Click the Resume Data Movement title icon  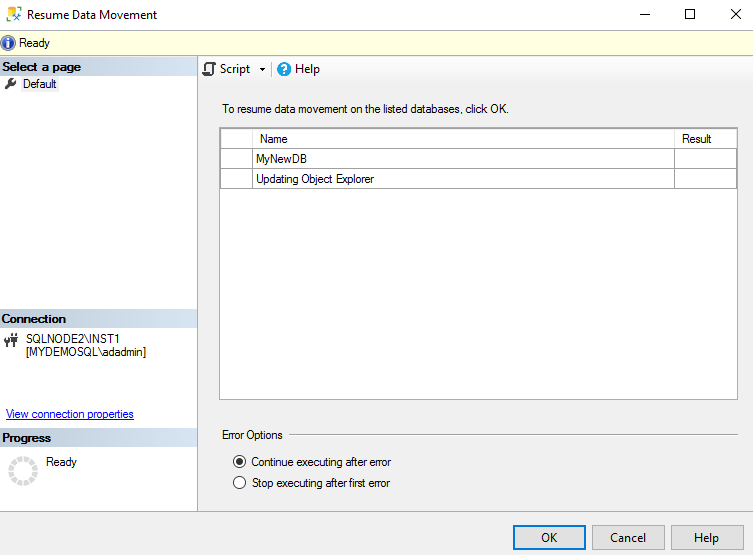(13, 15)
